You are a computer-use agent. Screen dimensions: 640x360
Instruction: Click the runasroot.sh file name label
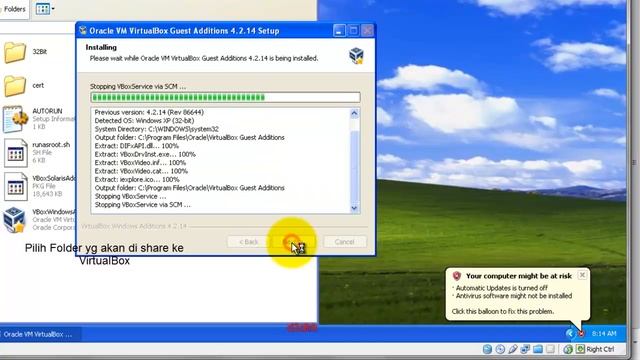51,144
